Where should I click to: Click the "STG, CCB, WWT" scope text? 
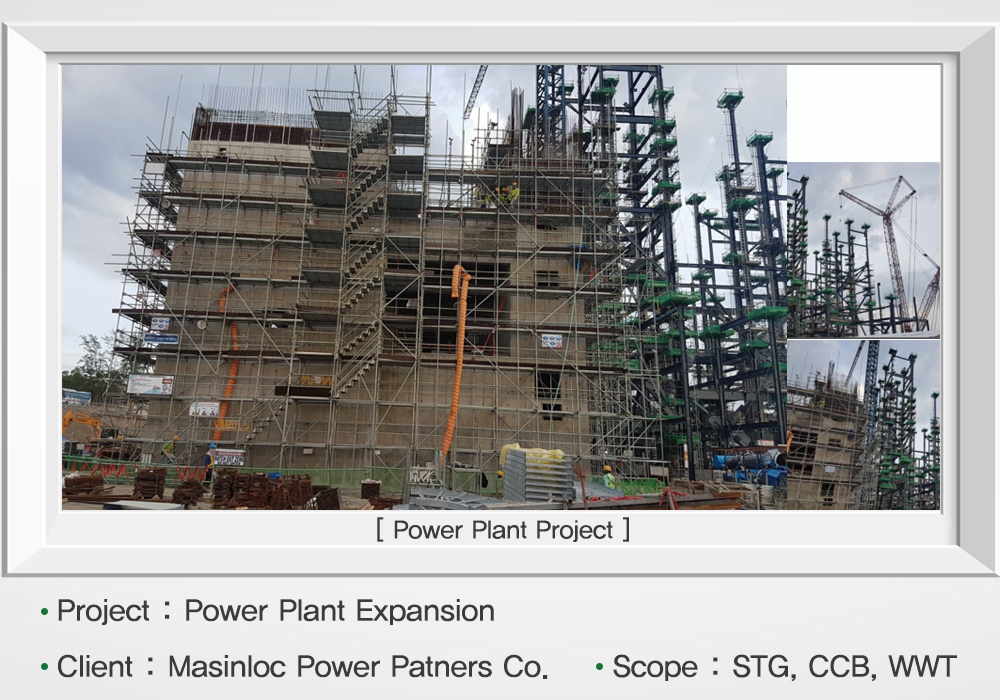844,666
